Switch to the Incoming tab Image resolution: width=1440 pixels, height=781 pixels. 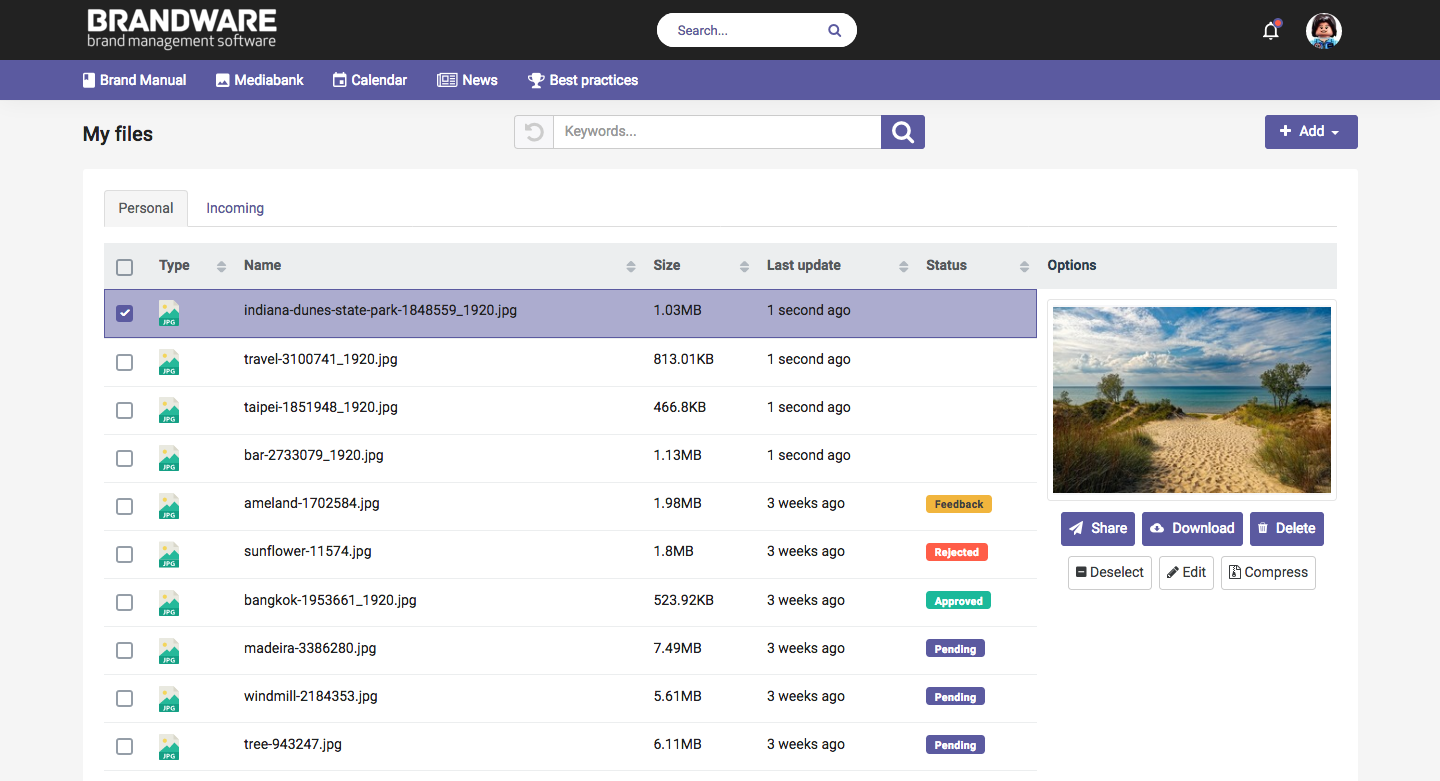[x=235, y=208]
